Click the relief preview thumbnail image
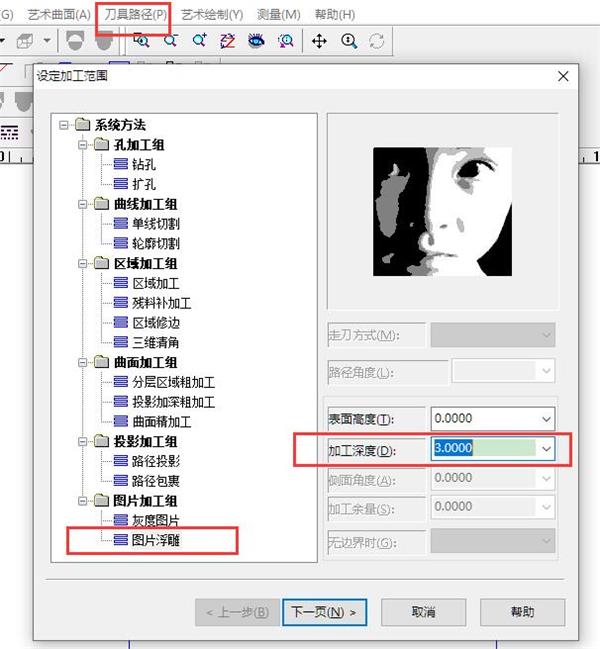The height and width of the screenshot is (649, 600). (x=442, y=212)
